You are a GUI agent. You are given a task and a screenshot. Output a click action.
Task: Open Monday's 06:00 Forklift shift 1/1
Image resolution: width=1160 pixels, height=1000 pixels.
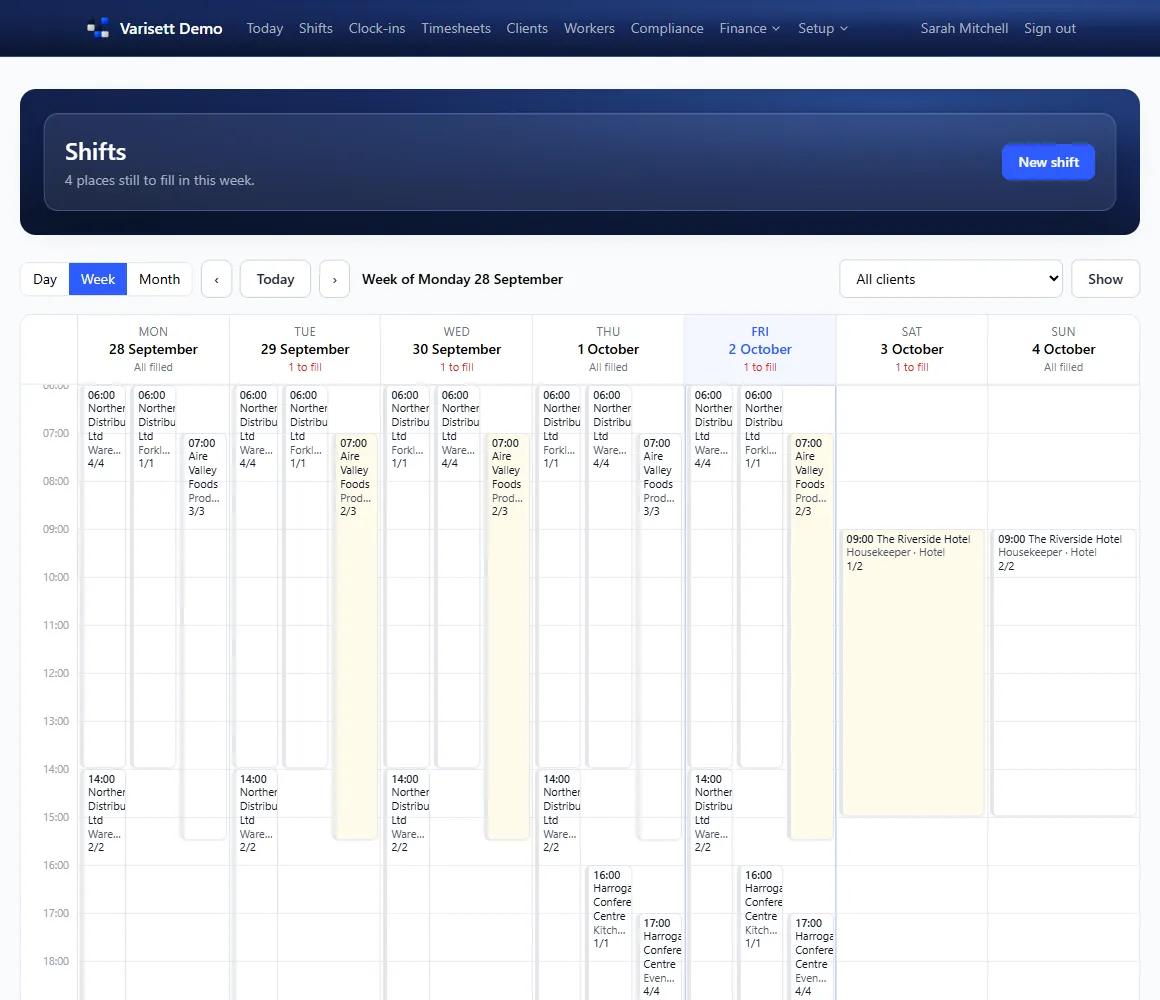pos(155,576)
